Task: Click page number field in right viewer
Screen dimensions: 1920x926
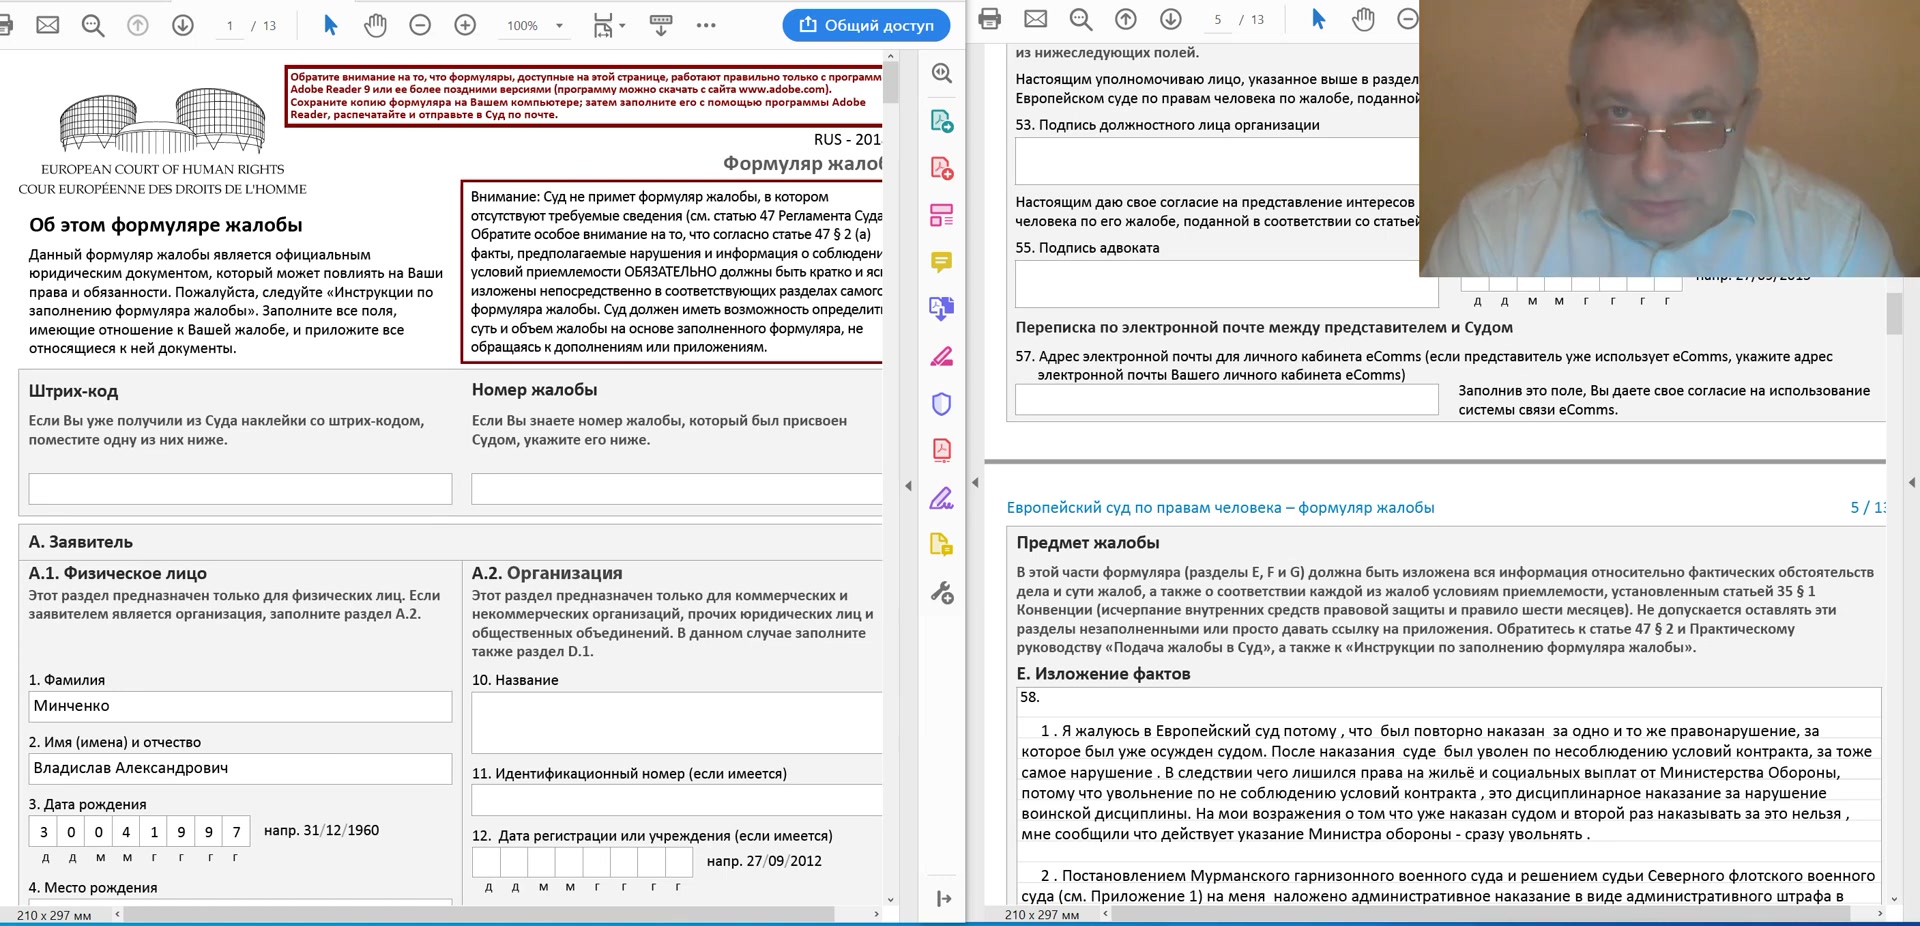Action: click(1217, 20)
